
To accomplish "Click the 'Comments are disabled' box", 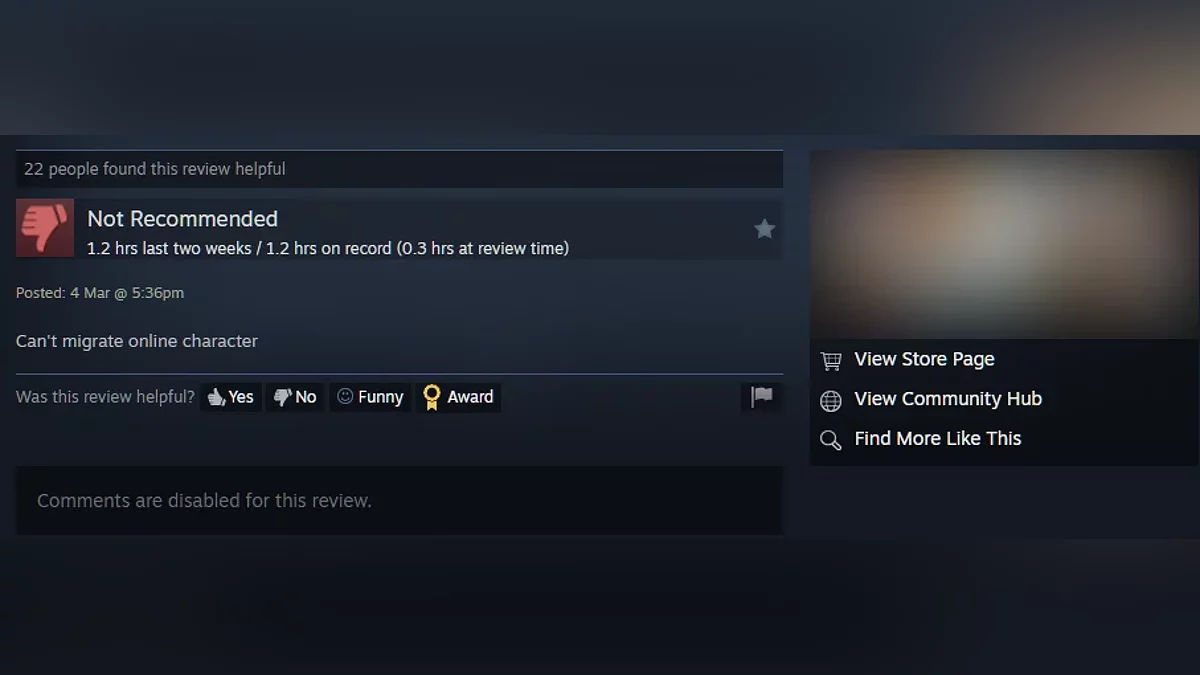I will (399, 500).
